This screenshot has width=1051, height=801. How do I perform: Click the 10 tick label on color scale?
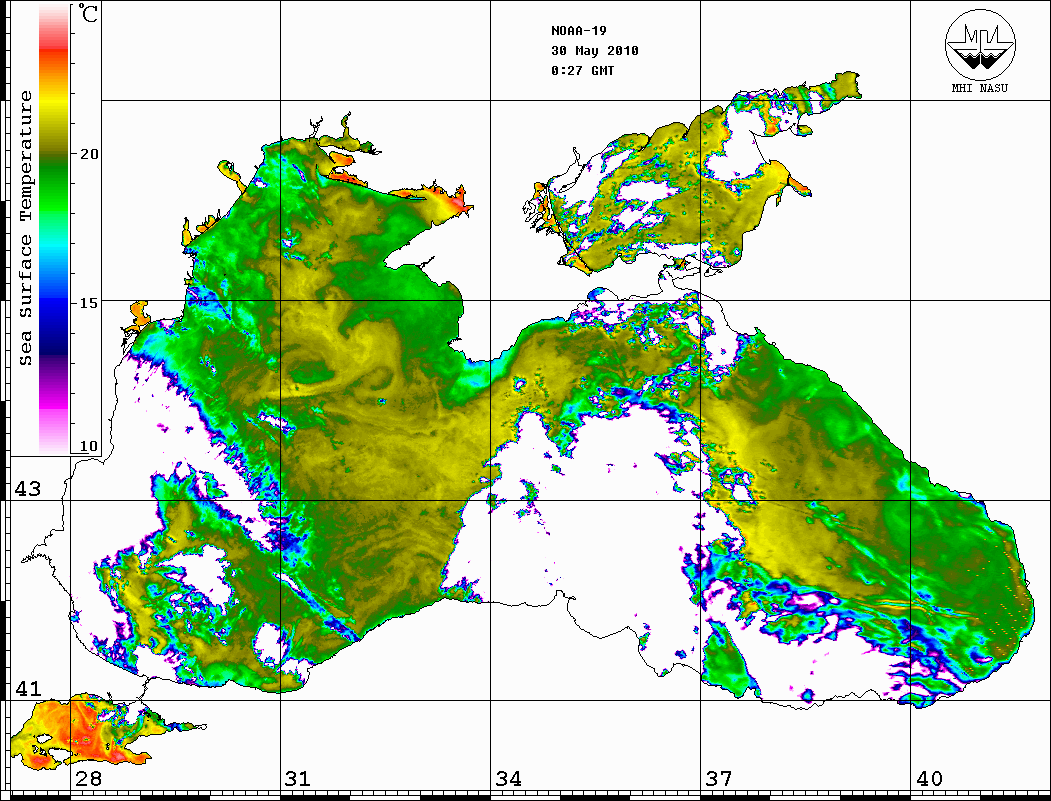tap(88, 446)
